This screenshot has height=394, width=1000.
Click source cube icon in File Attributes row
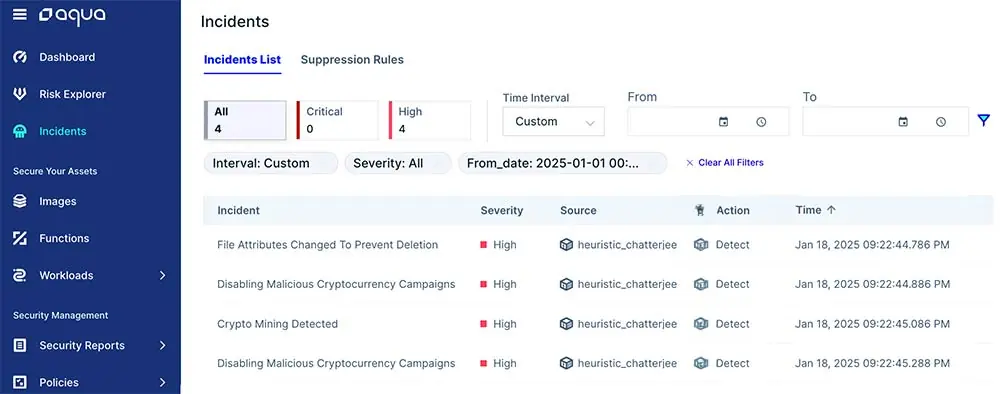(x=566, y=245)
